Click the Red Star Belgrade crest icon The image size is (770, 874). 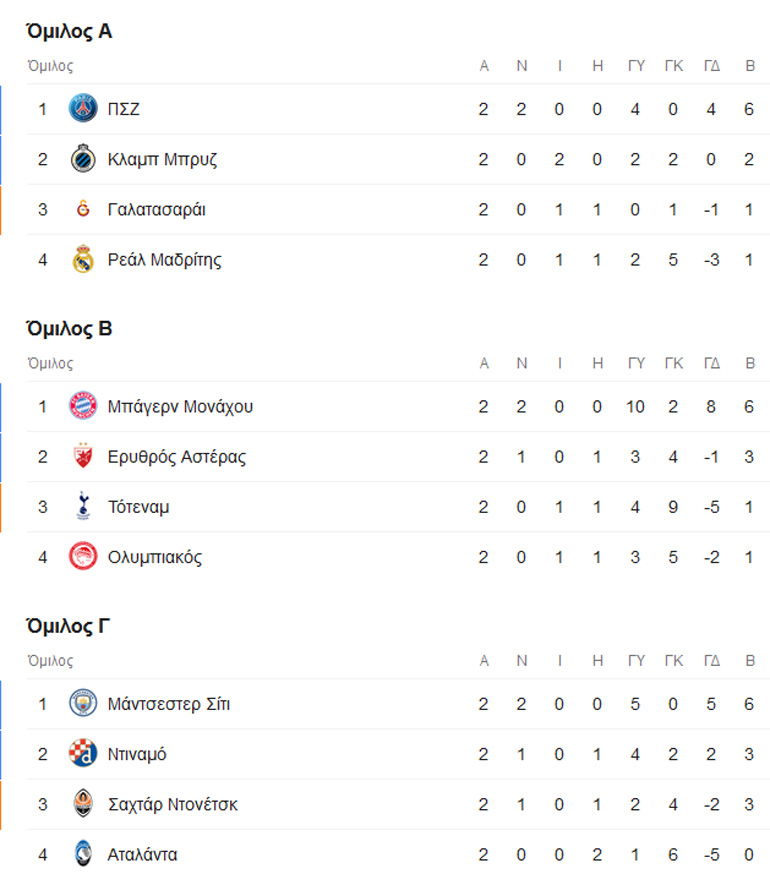coord(83,456)
